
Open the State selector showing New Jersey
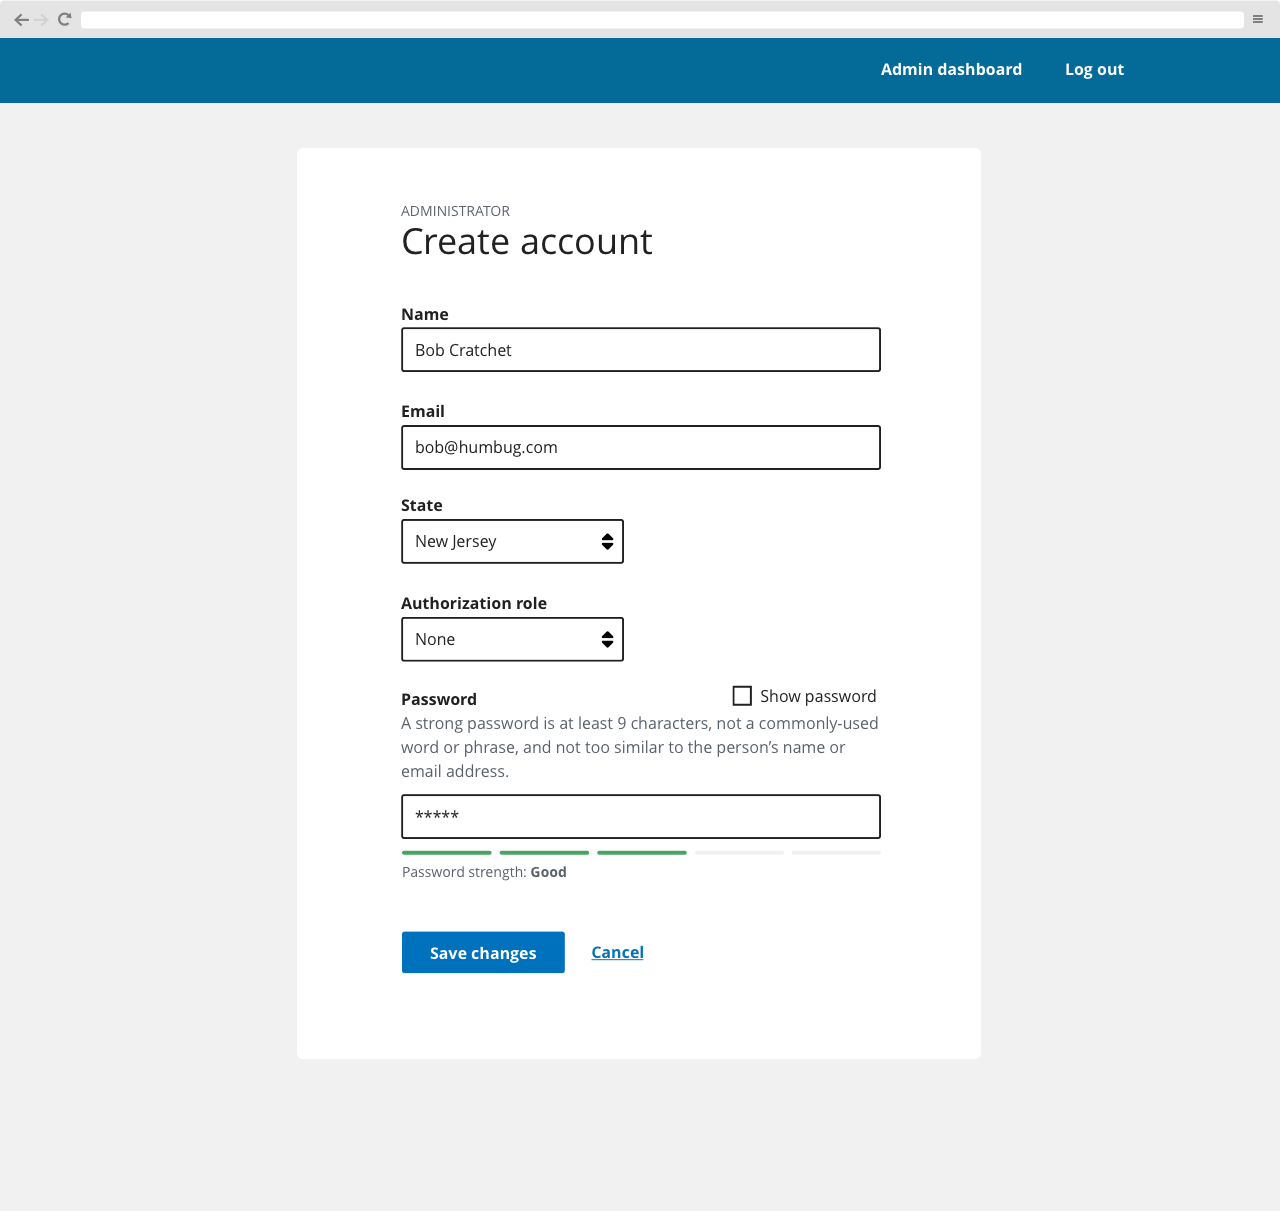tap(512, 541)
